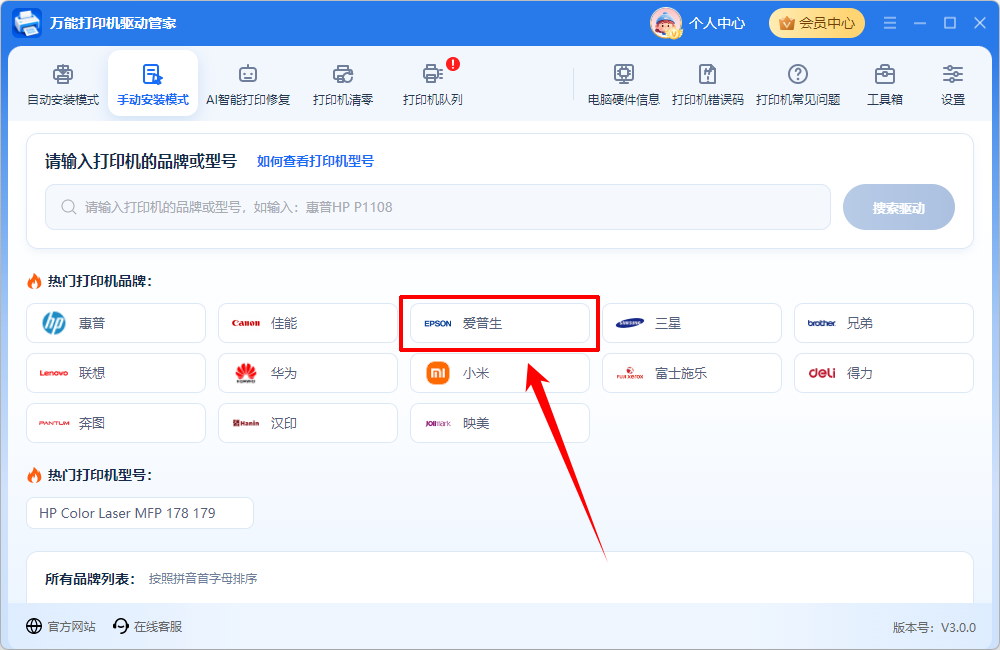The image size is (1000, 650).
Task: Open 官方网站 link
Action: pyautogui.click(x=61, y=626)
